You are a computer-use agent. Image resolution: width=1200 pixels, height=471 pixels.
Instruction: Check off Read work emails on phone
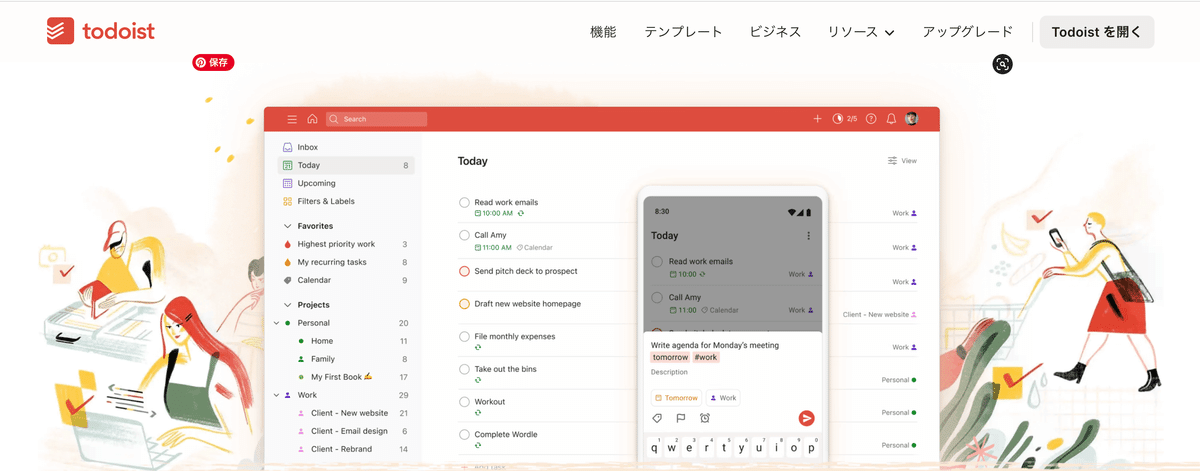point(657,262)
